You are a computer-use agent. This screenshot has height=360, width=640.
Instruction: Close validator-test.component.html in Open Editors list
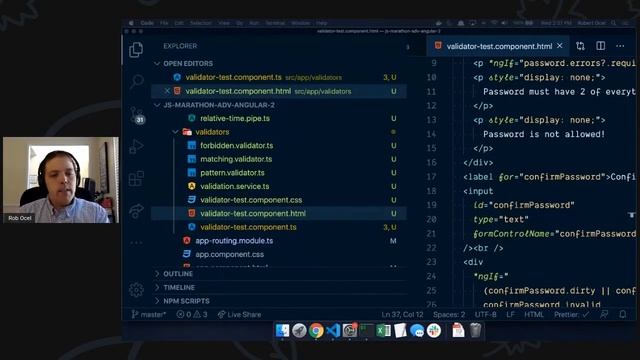167,91
